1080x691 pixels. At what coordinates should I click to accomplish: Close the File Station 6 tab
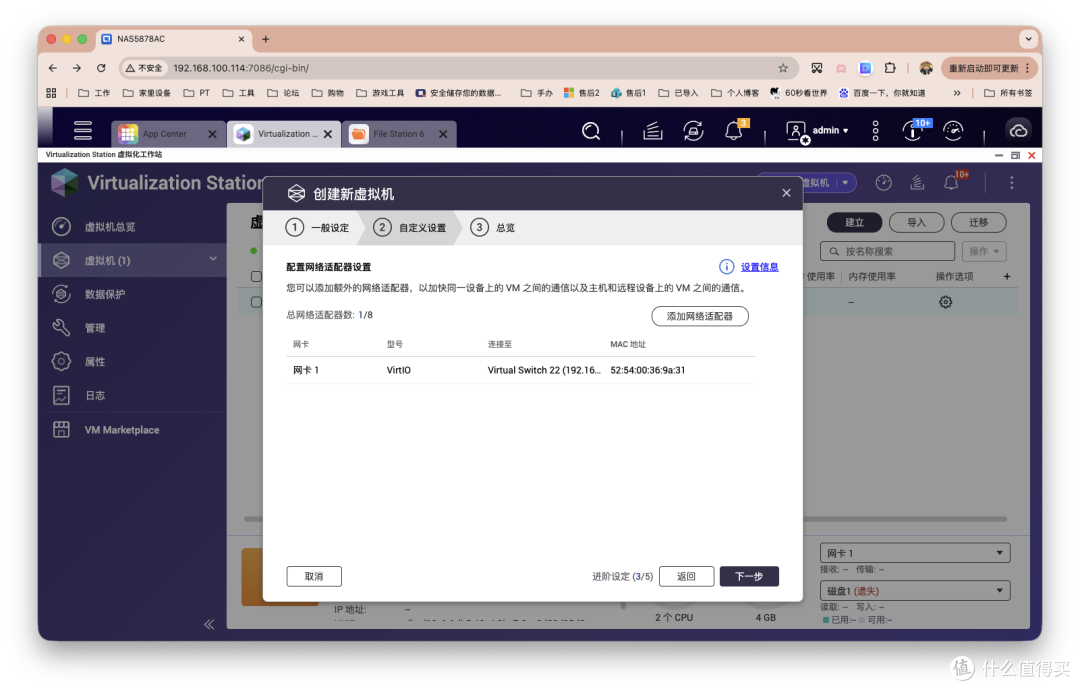pyautogui.click(x=444, y=134)
